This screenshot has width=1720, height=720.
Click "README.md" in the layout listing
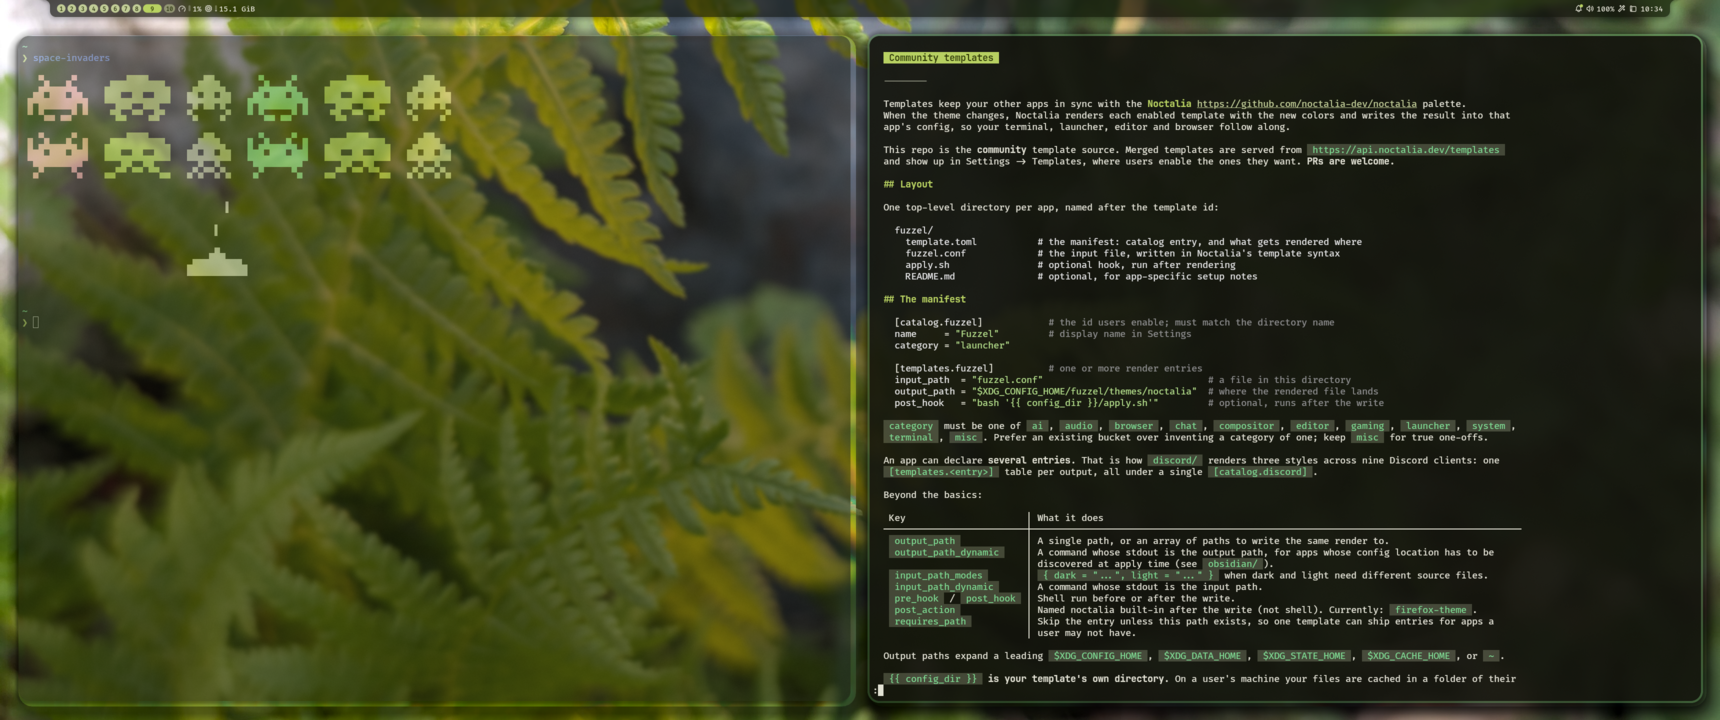930,277
